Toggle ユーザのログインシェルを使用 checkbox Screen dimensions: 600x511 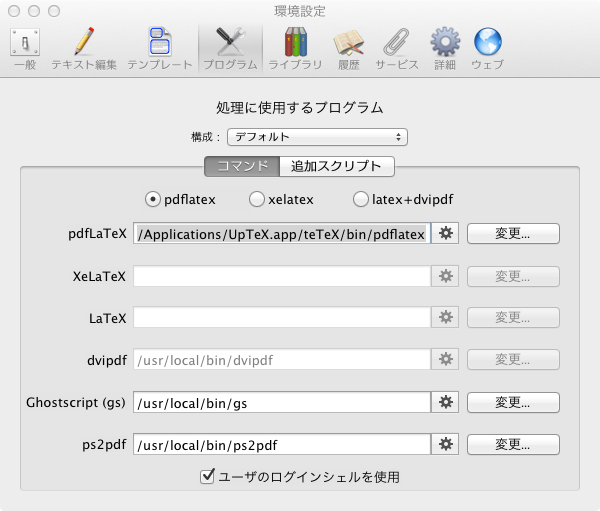click(x=208, y=477)
